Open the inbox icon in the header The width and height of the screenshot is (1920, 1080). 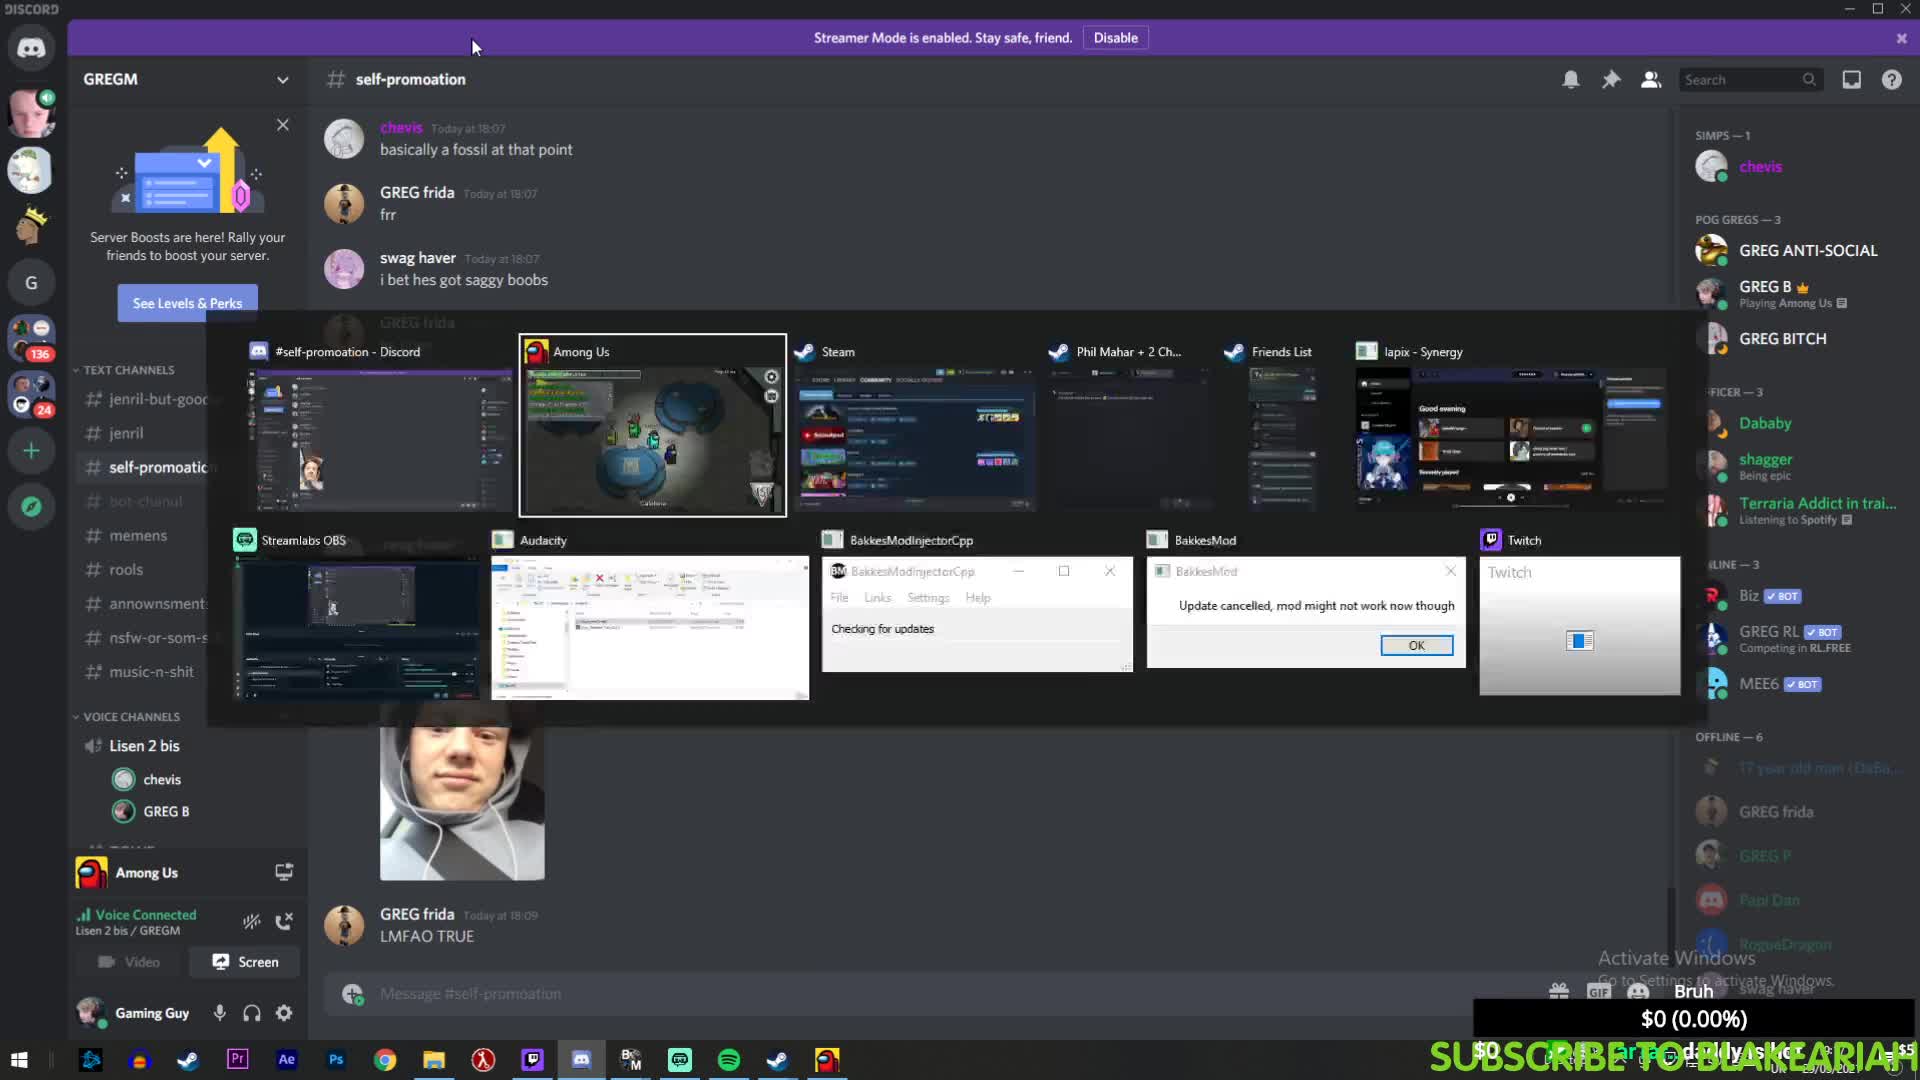tap(1852, 80)
